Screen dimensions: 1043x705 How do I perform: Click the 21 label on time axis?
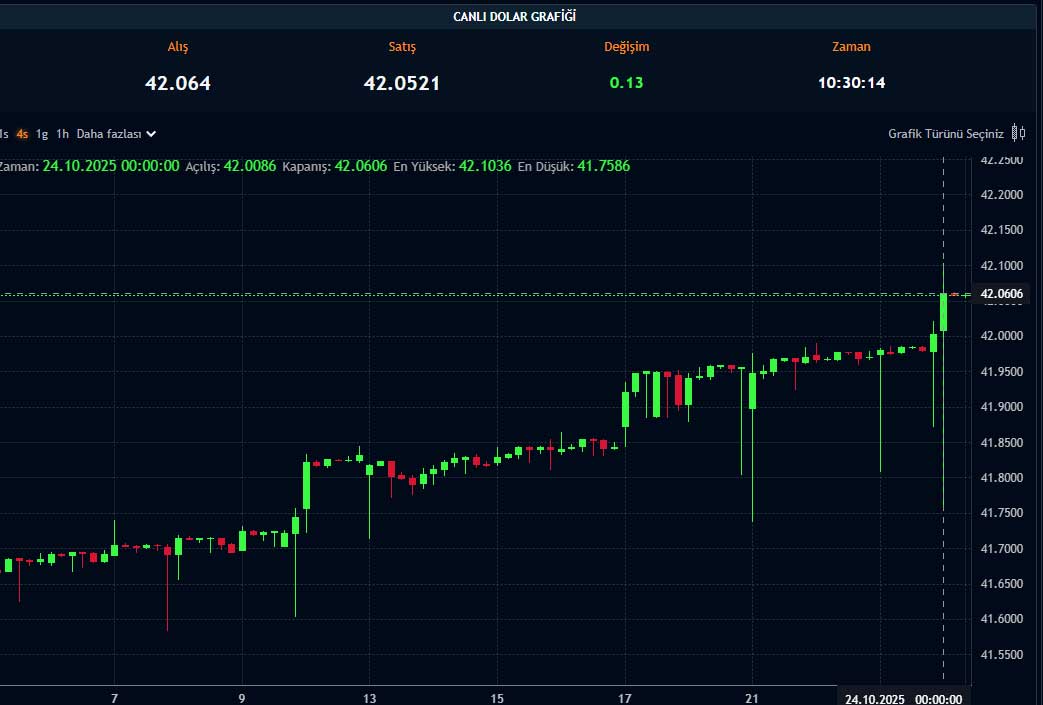tap(752, 699)
